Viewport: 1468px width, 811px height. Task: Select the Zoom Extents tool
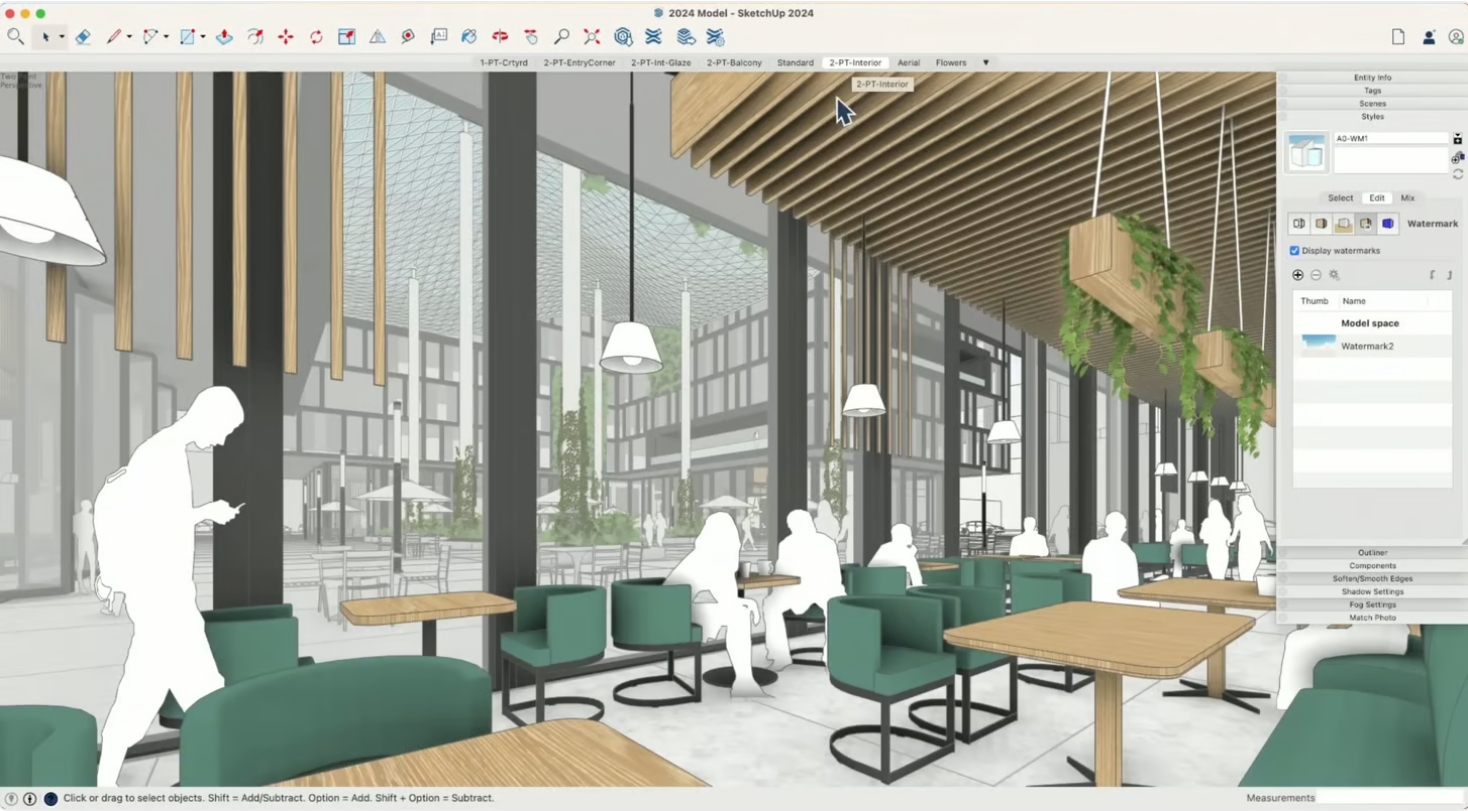tap(591, 37)
